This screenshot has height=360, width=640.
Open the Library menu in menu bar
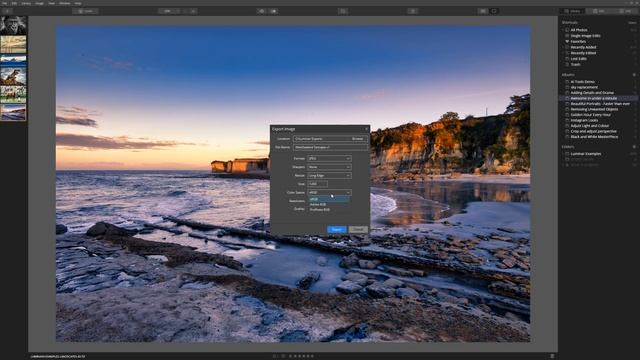pyautogui.click(x=26, y=3)
